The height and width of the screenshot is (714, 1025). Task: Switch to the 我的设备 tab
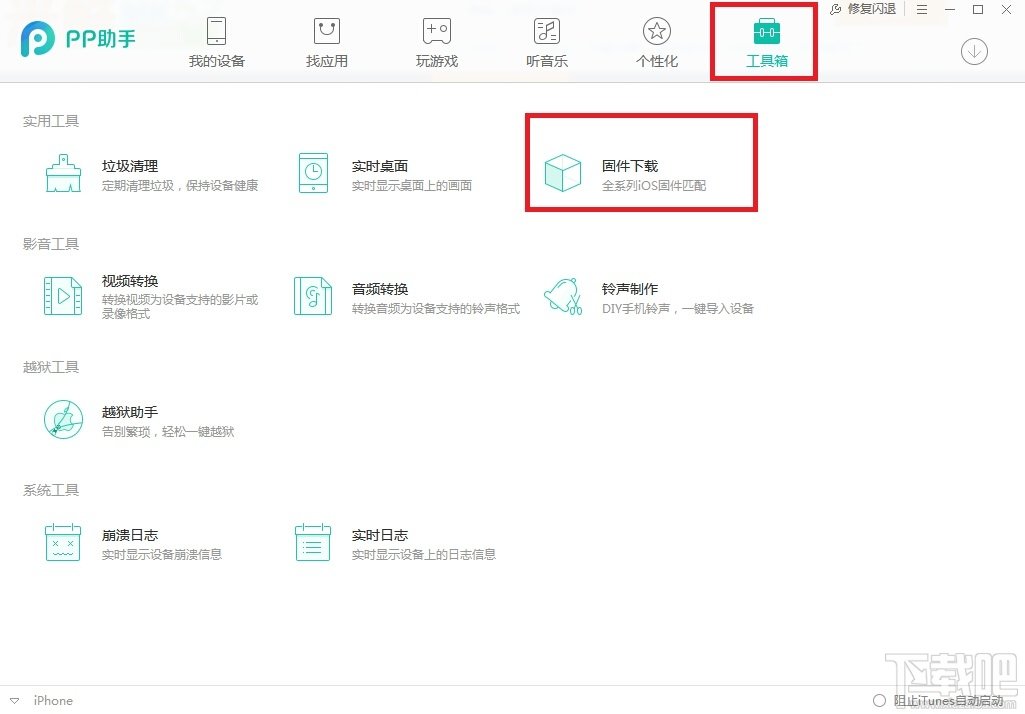pyautogui.click(x=215, y=42)
